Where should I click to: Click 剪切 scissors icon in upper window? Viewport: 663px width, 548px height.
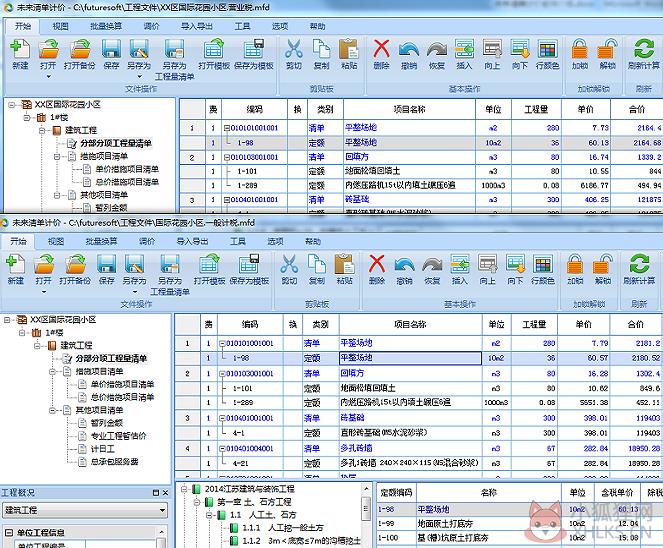click(293, 49)
